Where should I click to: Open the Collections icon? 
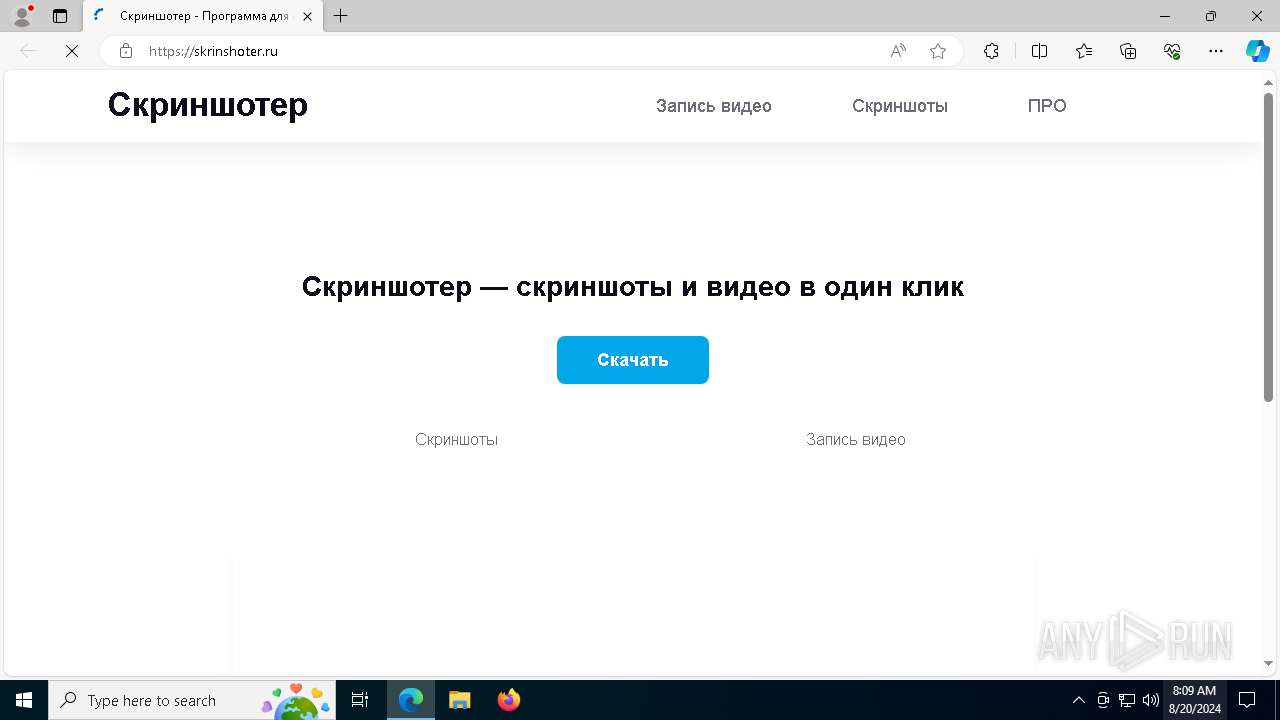pyautogui.click(x=1128, y=51)
